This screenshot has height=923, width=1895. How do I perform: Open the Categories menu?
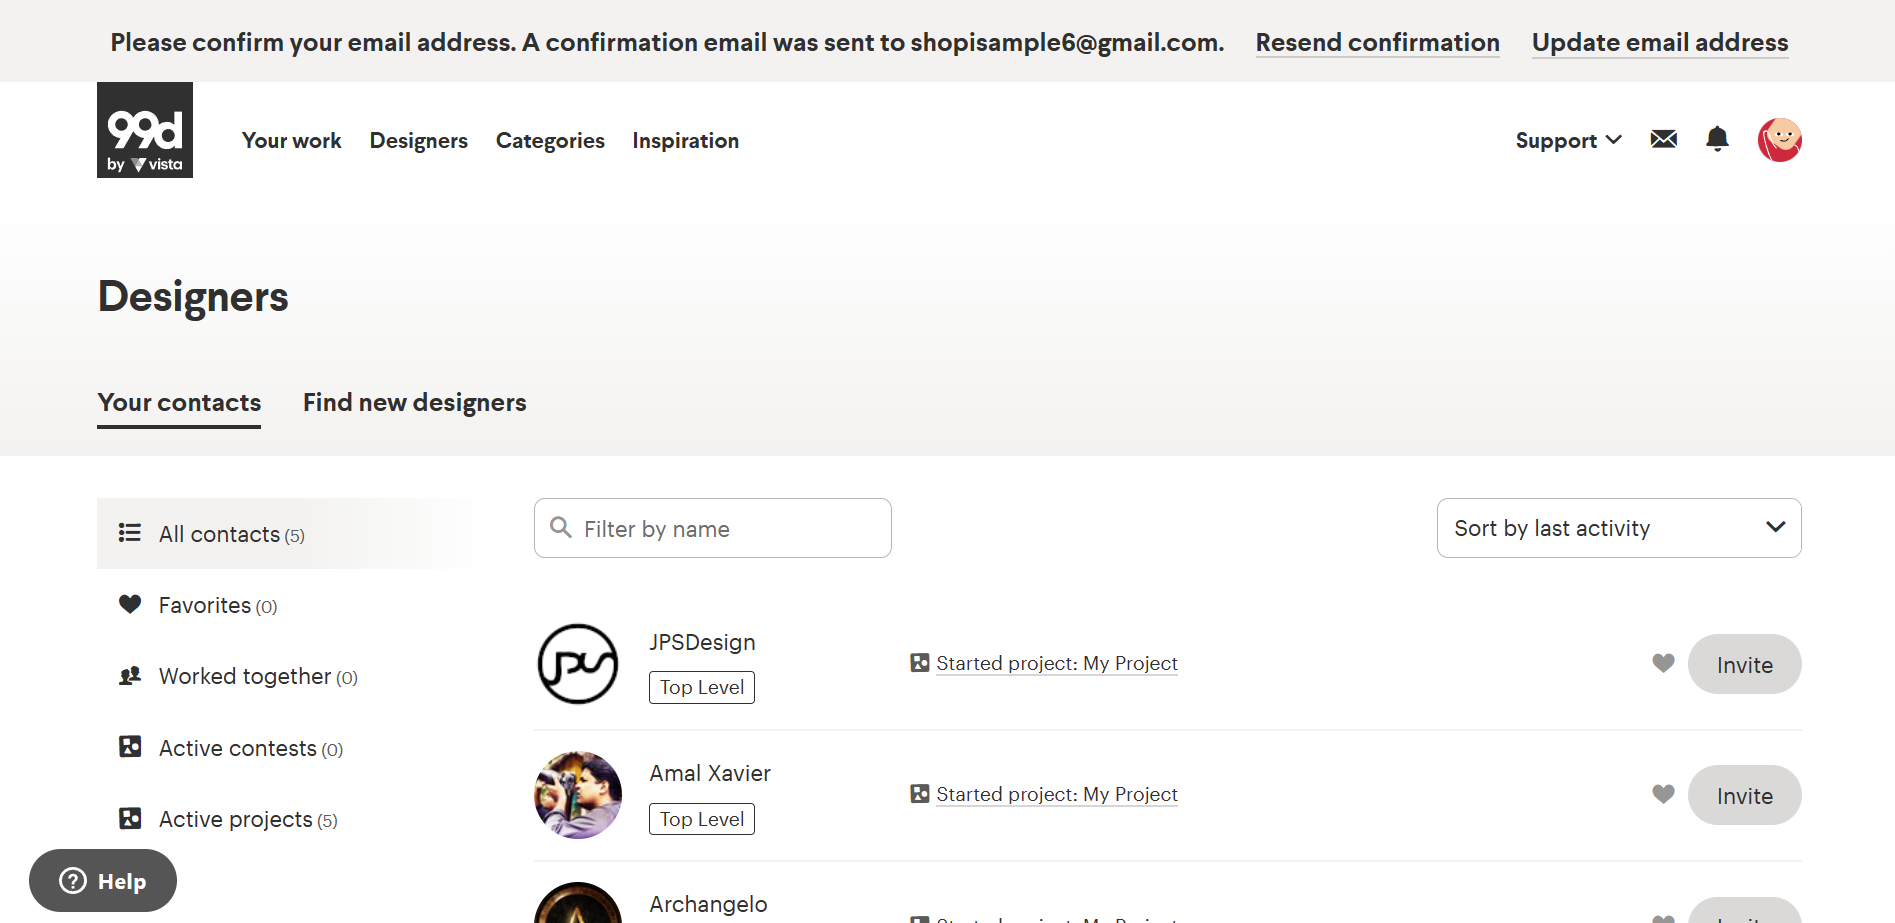point(550,140)
